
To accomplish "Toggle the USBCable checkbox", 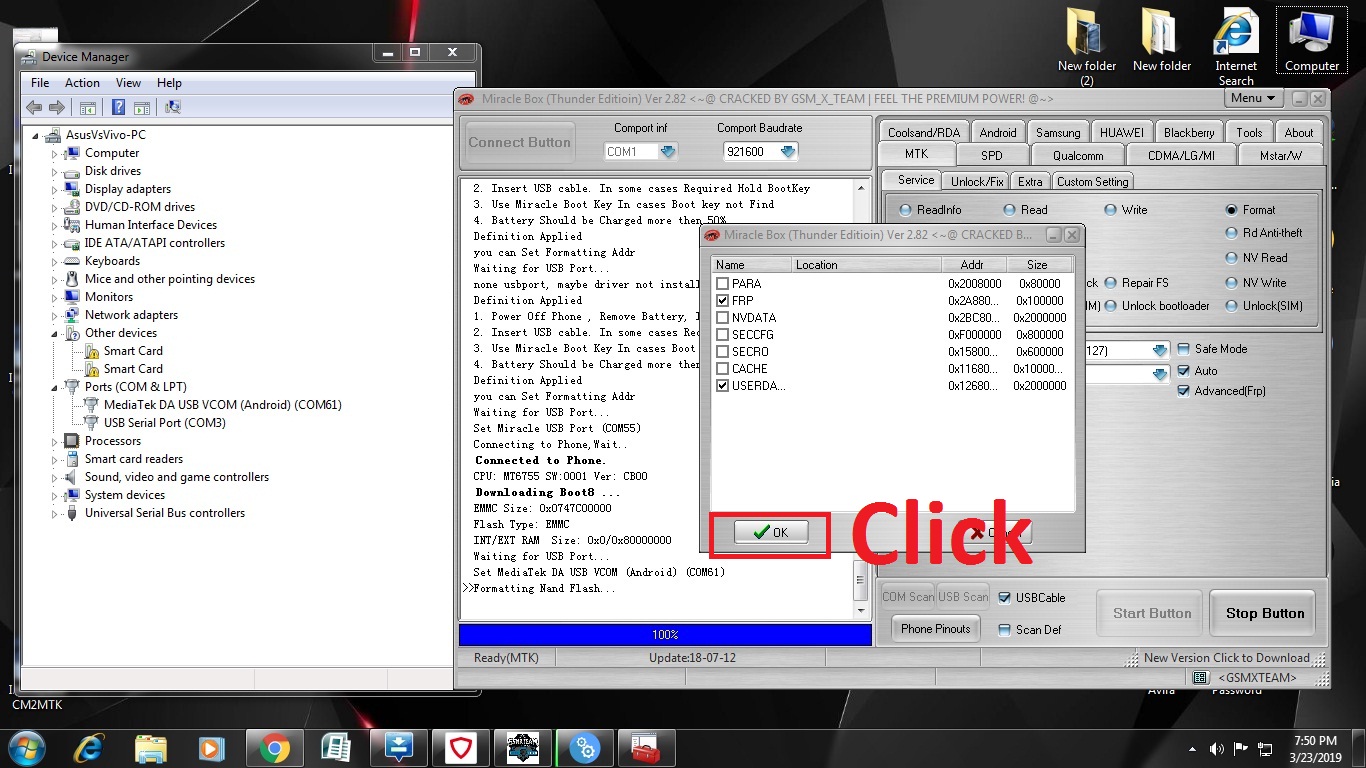I will coord(1005,598).
